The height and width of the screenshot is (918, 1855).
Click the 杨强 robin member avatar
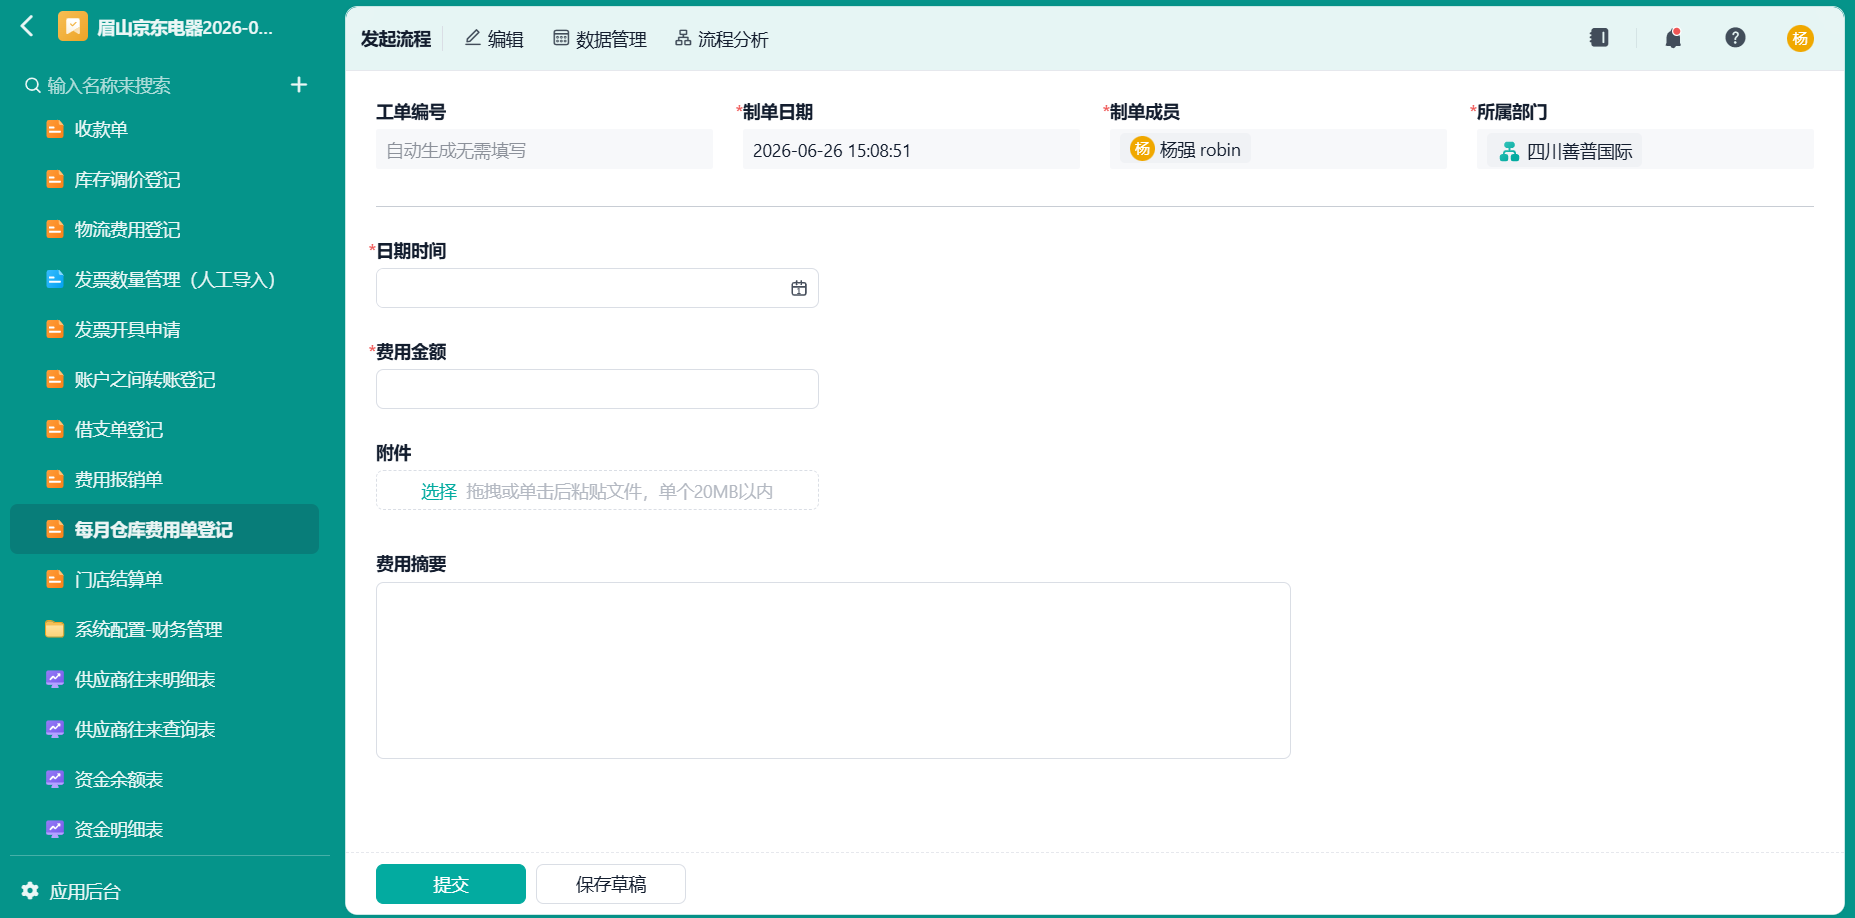(1142, 149)
